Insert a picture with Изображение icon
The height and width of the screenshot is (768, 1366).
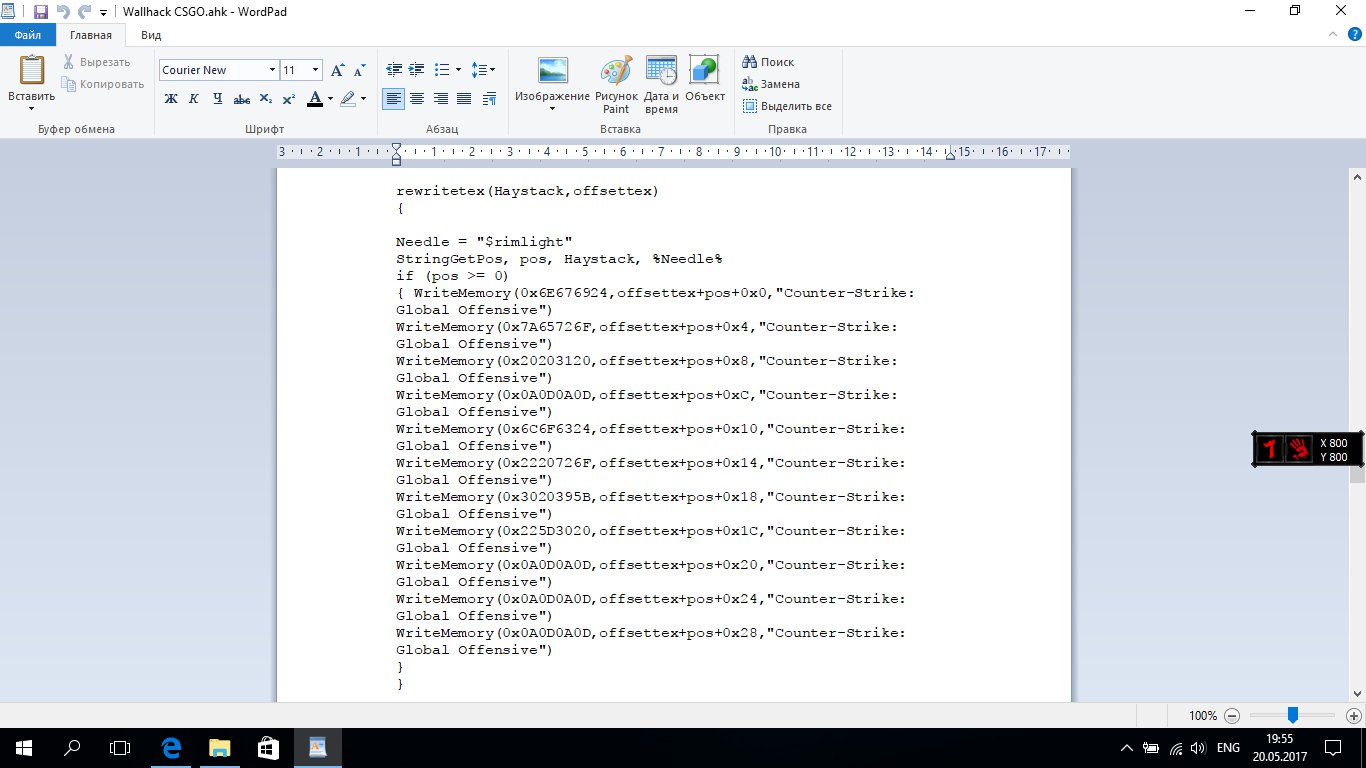pos(553,71)
